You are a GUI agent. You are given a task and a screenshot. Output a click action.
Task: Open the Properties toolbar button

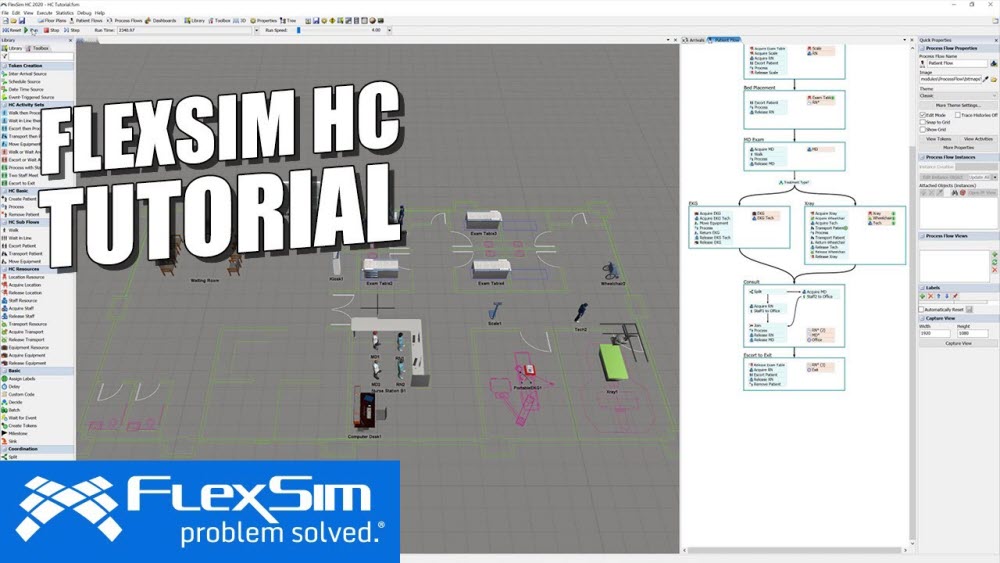point(263,20)
